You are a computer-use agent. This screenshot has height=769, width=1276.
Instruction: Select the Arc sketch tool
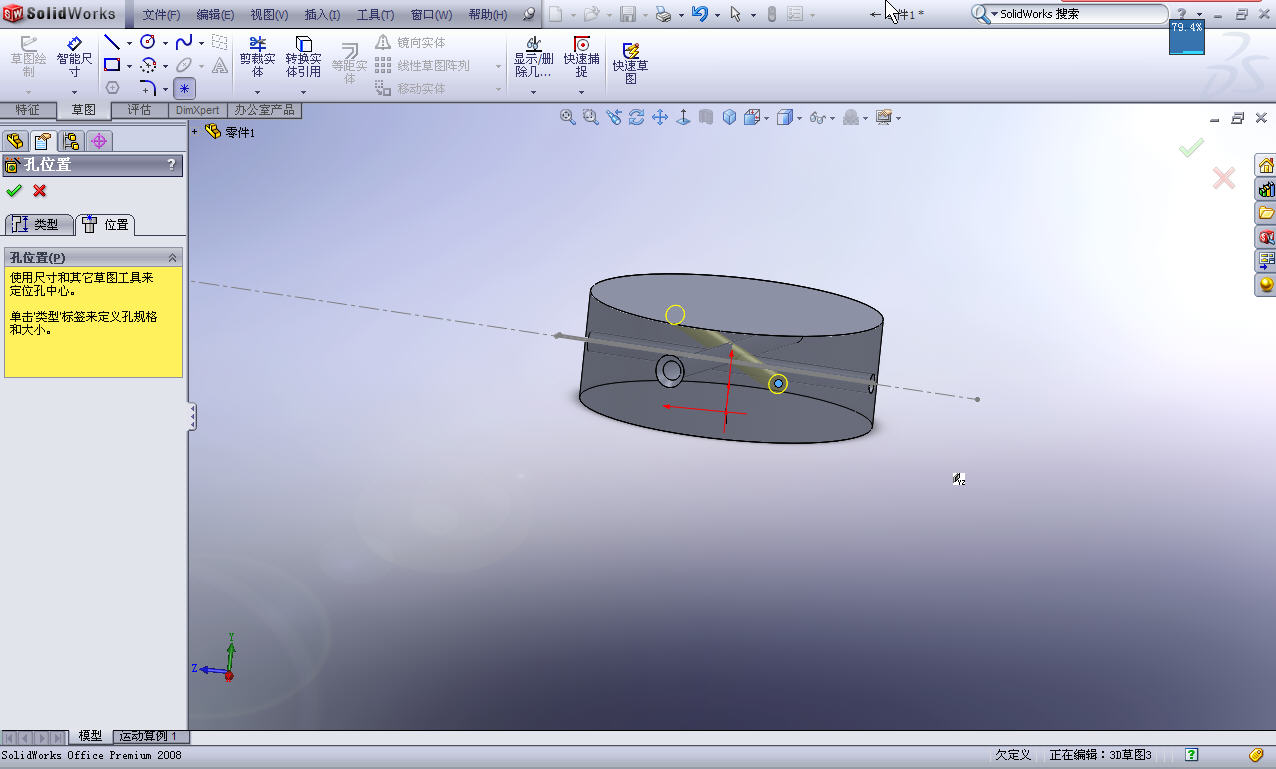[x=148, y=65]
